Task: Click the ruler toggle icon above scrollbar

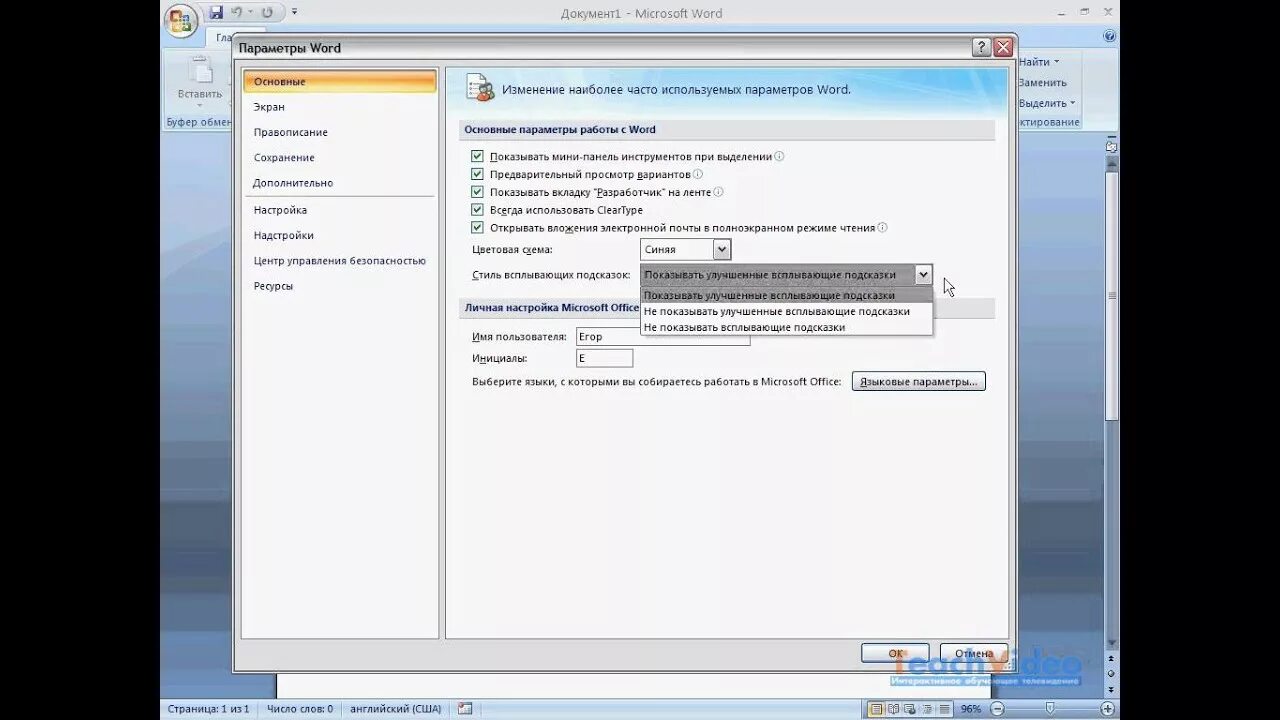Action: pyautogui.click(x=1111, y=146)
